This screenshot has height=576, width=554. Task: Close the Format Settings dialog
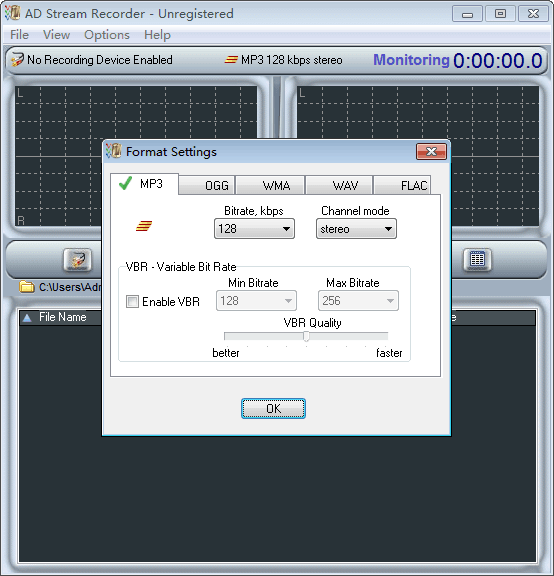431,151
